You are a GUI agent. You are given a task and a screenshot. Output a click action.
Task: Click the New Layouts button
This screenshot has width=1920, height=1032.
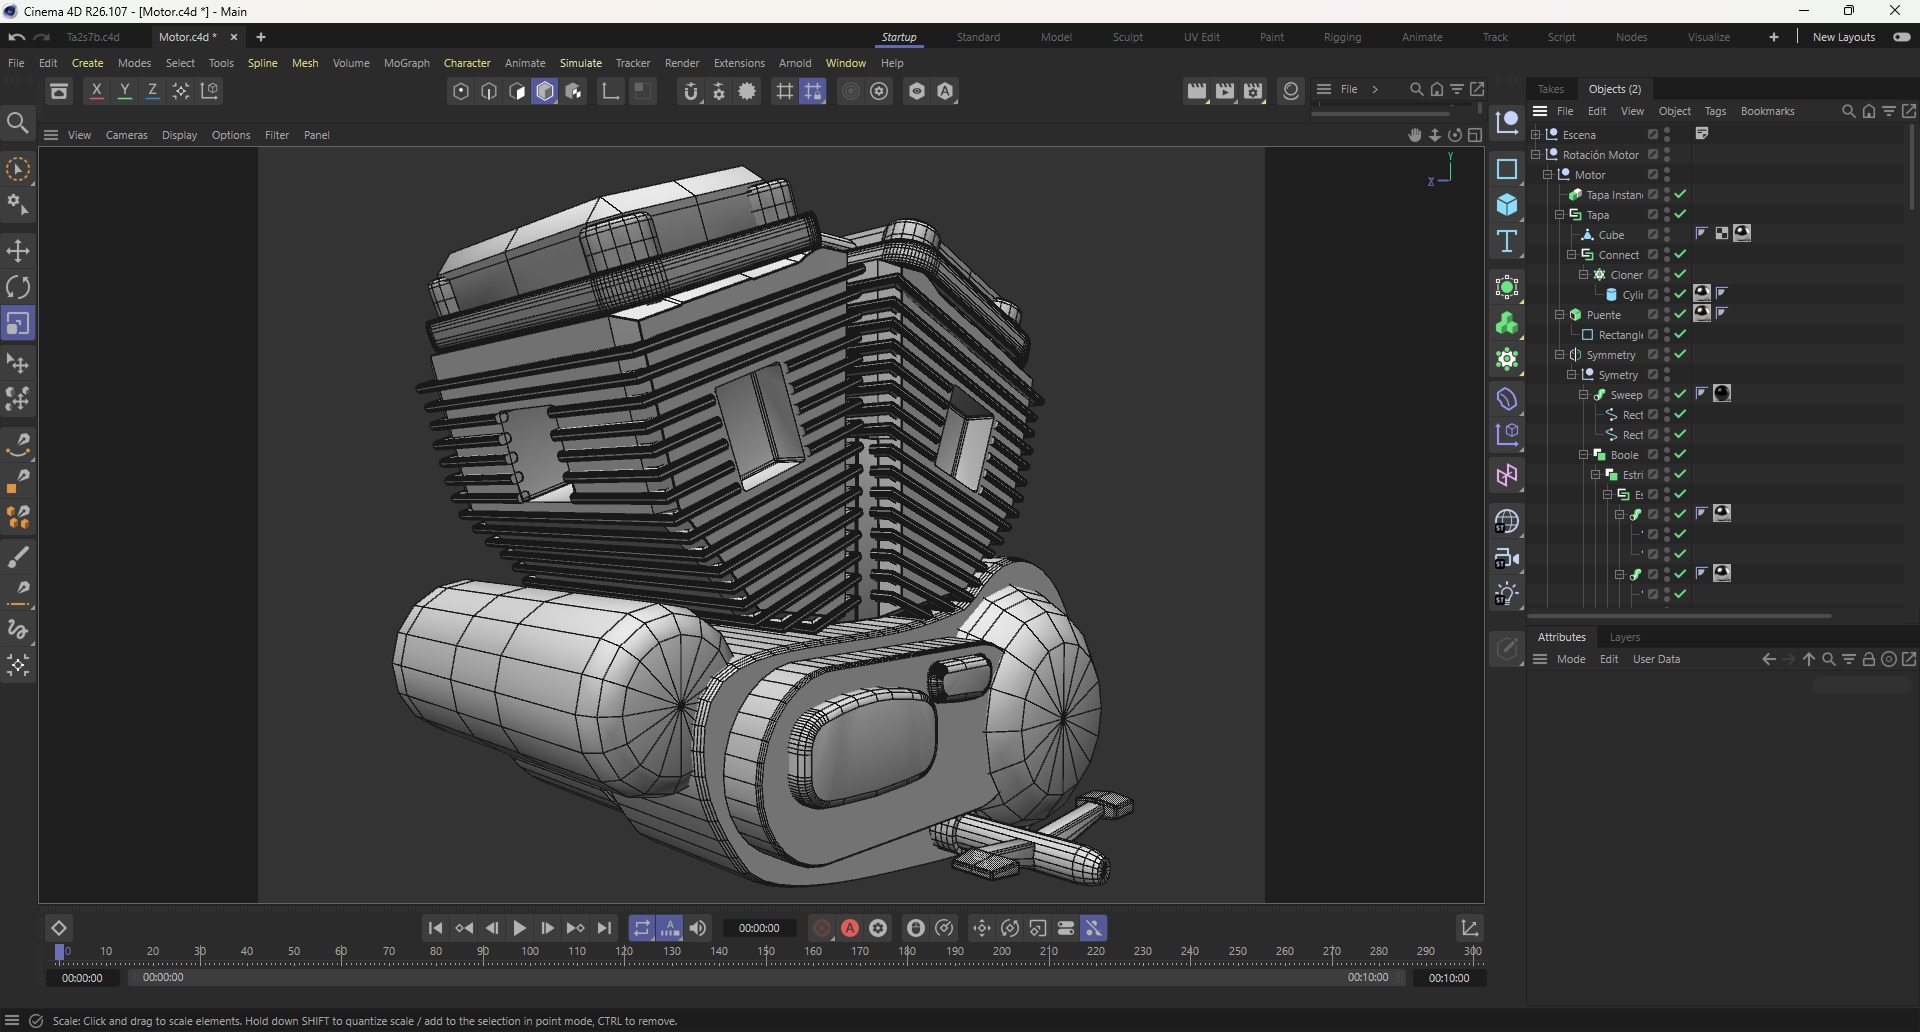pyautogui.click(x=1844, y=37)
